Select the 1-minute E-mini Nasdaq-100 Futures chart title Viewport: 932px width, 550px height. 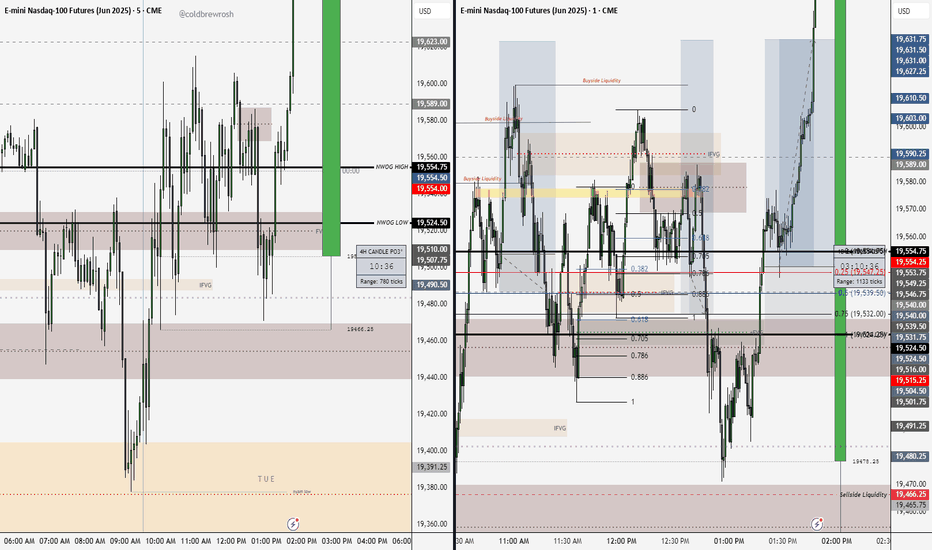click(539, 11)
